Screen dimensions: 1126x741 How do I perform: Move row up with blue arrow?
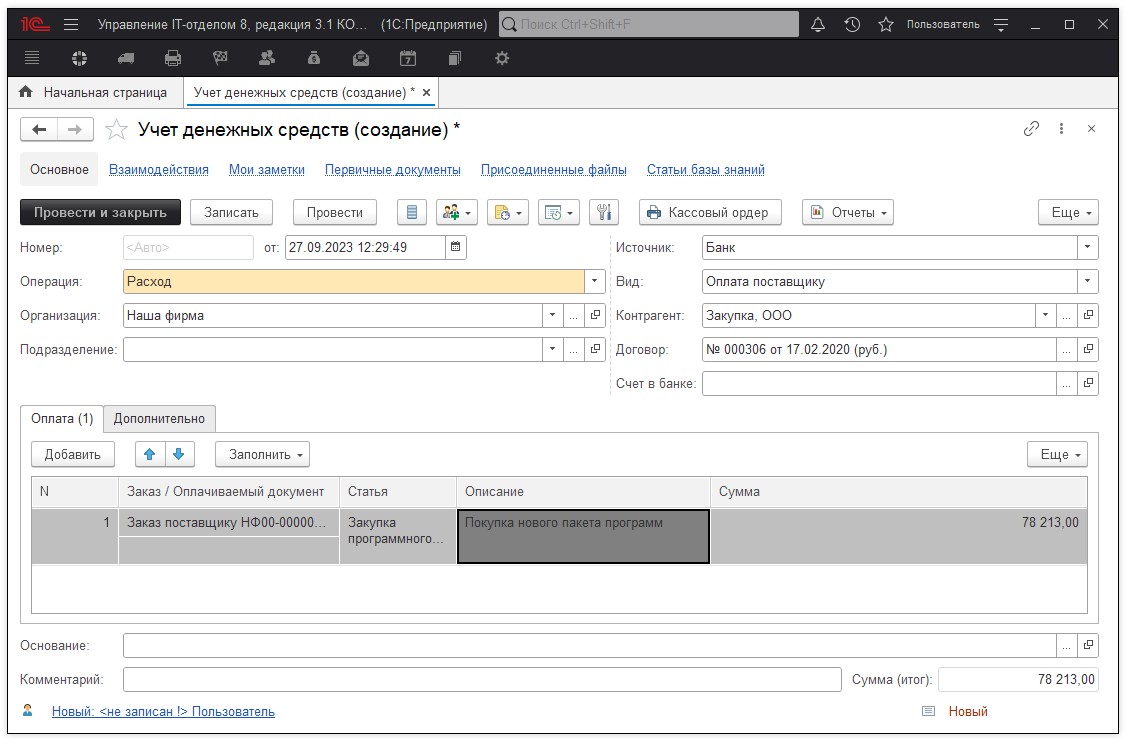click(x=150, y=454)
